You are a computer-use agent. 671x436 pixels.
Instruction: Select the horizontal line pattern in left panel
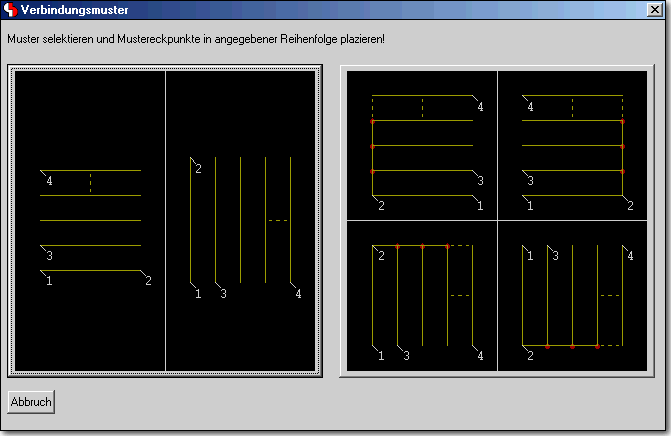pos(91,220)
